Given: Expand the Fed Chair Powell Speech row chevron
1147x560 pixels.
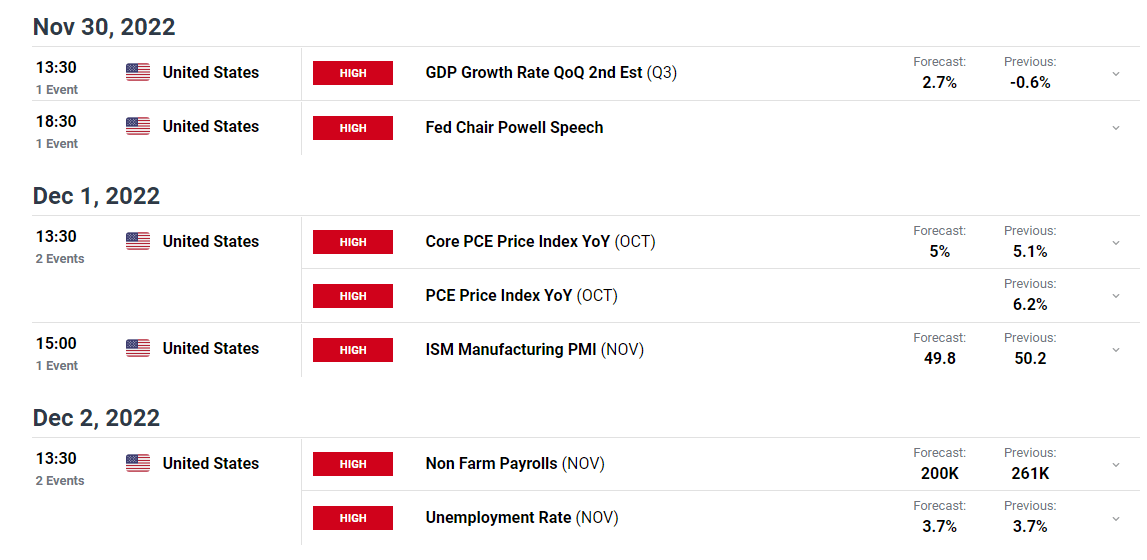Looking at the screenshot, I should pos(1116,128).
